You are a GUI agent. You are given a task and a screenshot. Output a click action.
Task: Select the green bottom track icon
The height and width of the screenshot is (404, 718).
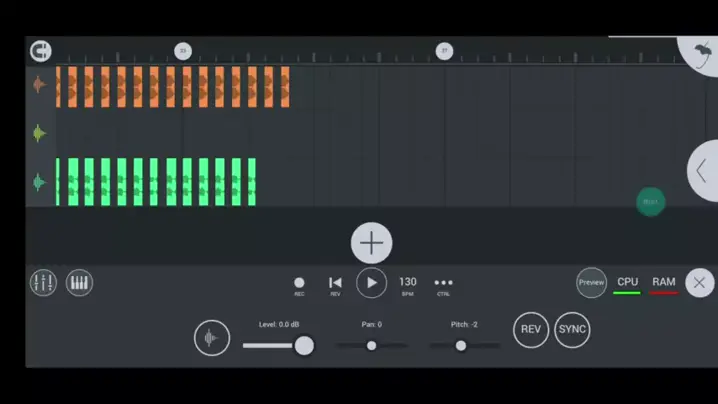(x=39, y=182)
